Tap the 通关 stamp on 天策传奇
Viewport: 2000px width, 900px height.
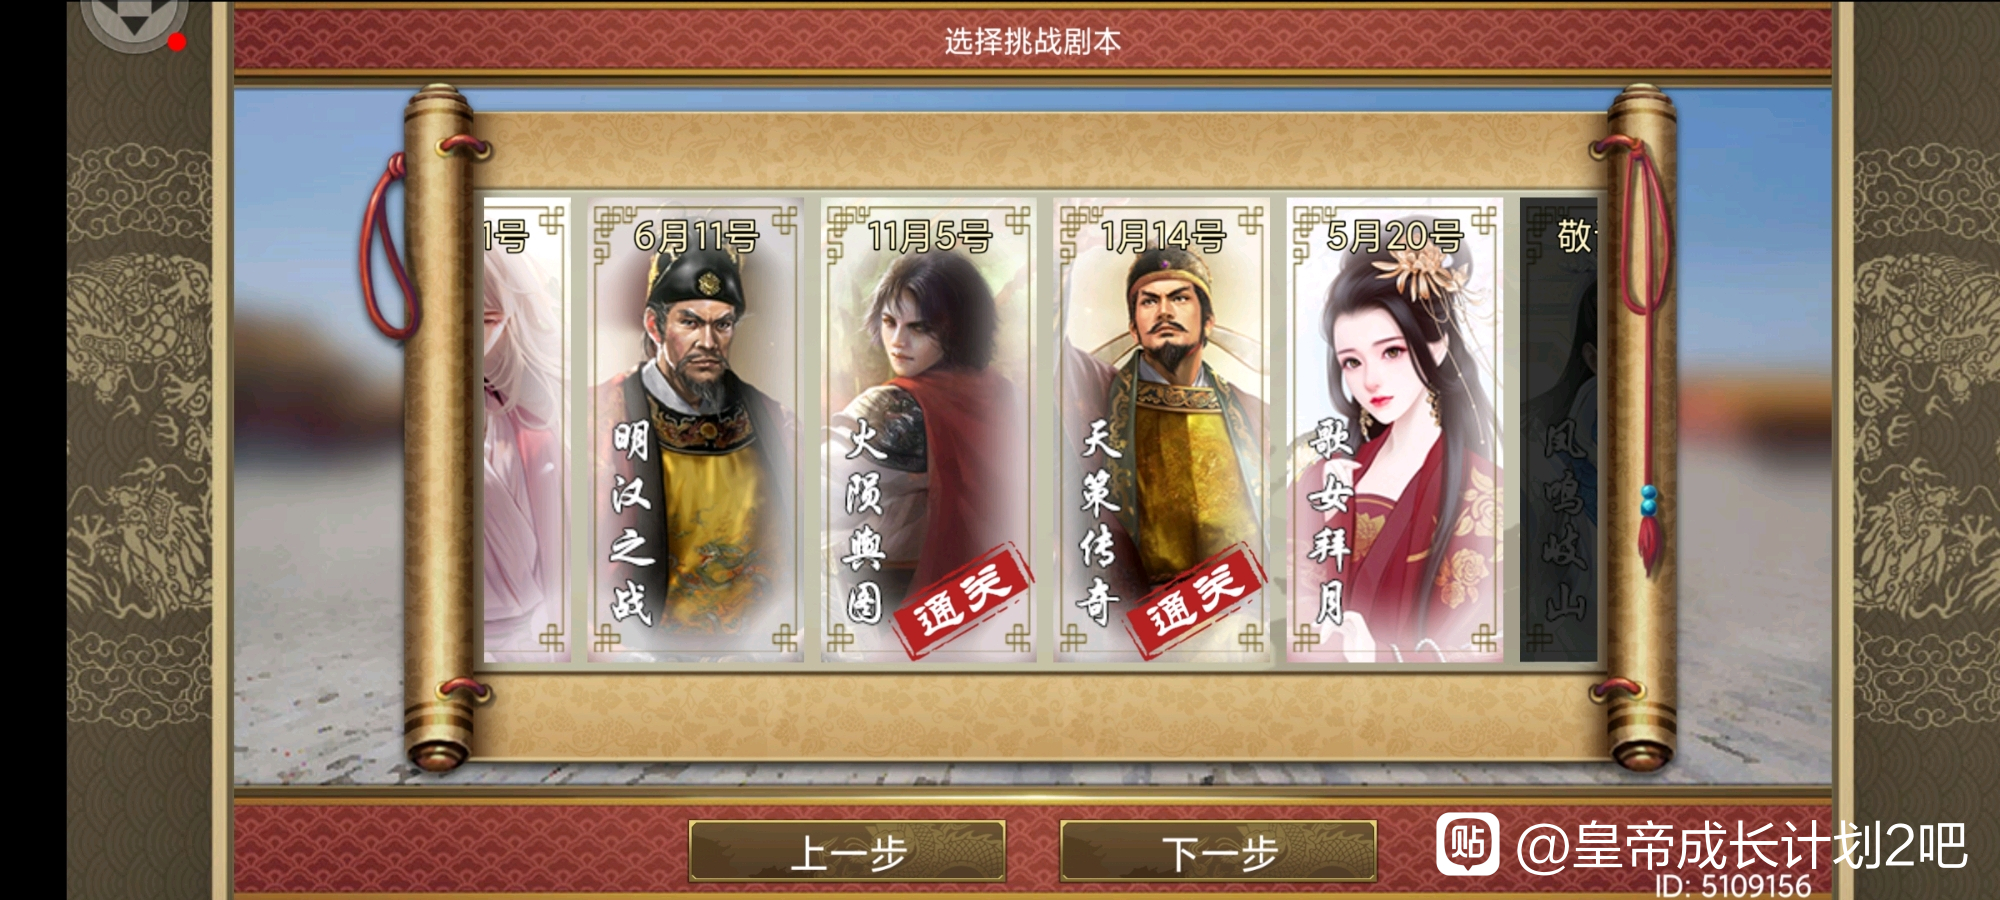[x=1195, y=600]
